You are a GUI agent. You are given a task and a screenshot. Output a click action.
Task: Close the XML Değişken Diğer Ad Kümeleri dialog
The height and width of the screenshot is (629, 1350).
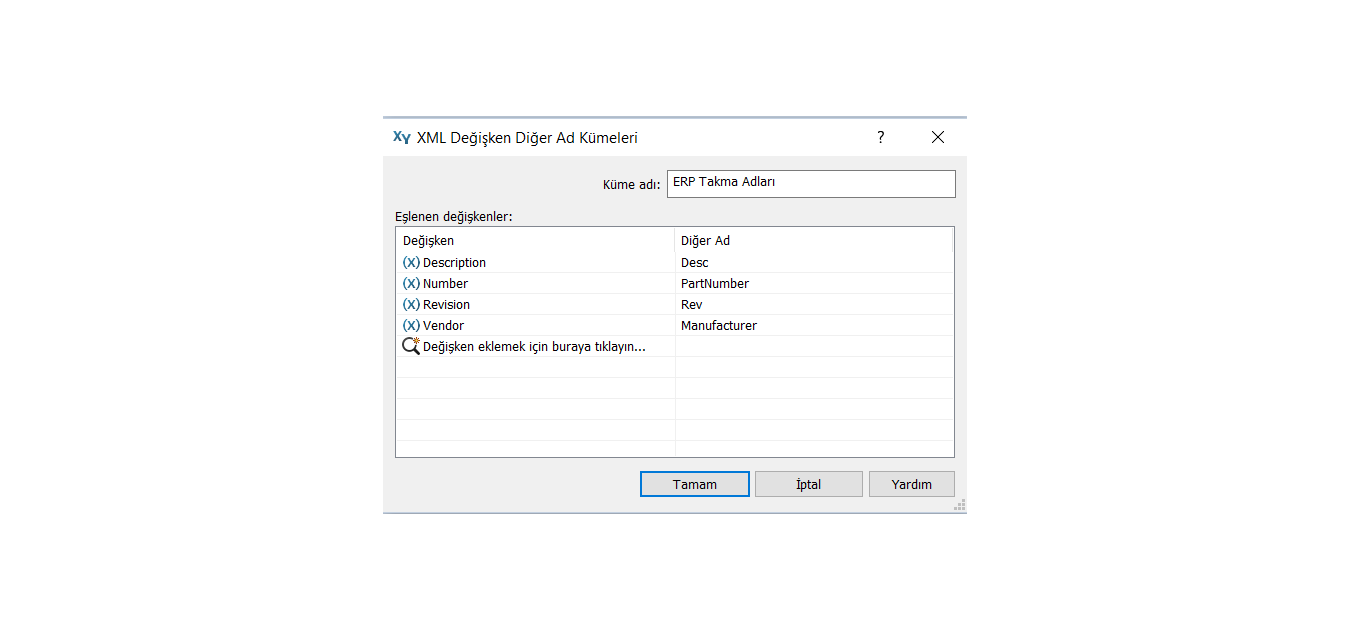938,138
